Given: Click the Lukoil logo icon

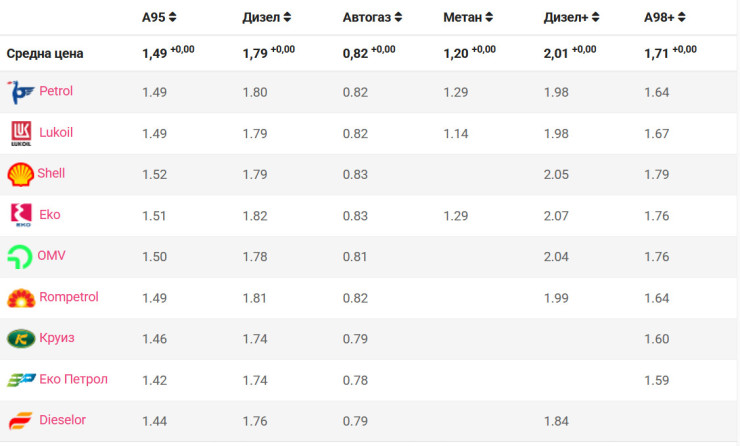Looking at the screenshot, I should coord(21,133).
